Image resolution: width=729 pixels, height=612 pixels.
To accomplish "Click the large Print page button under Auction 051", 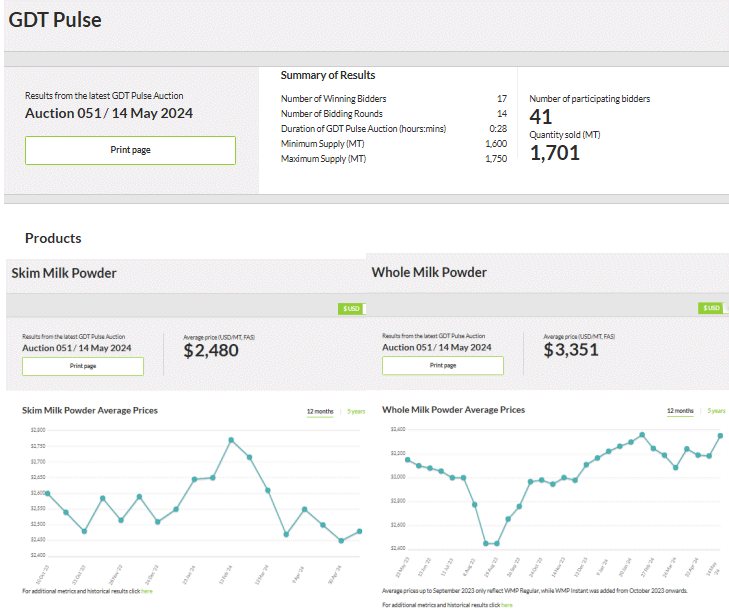I will pos(130,150).
